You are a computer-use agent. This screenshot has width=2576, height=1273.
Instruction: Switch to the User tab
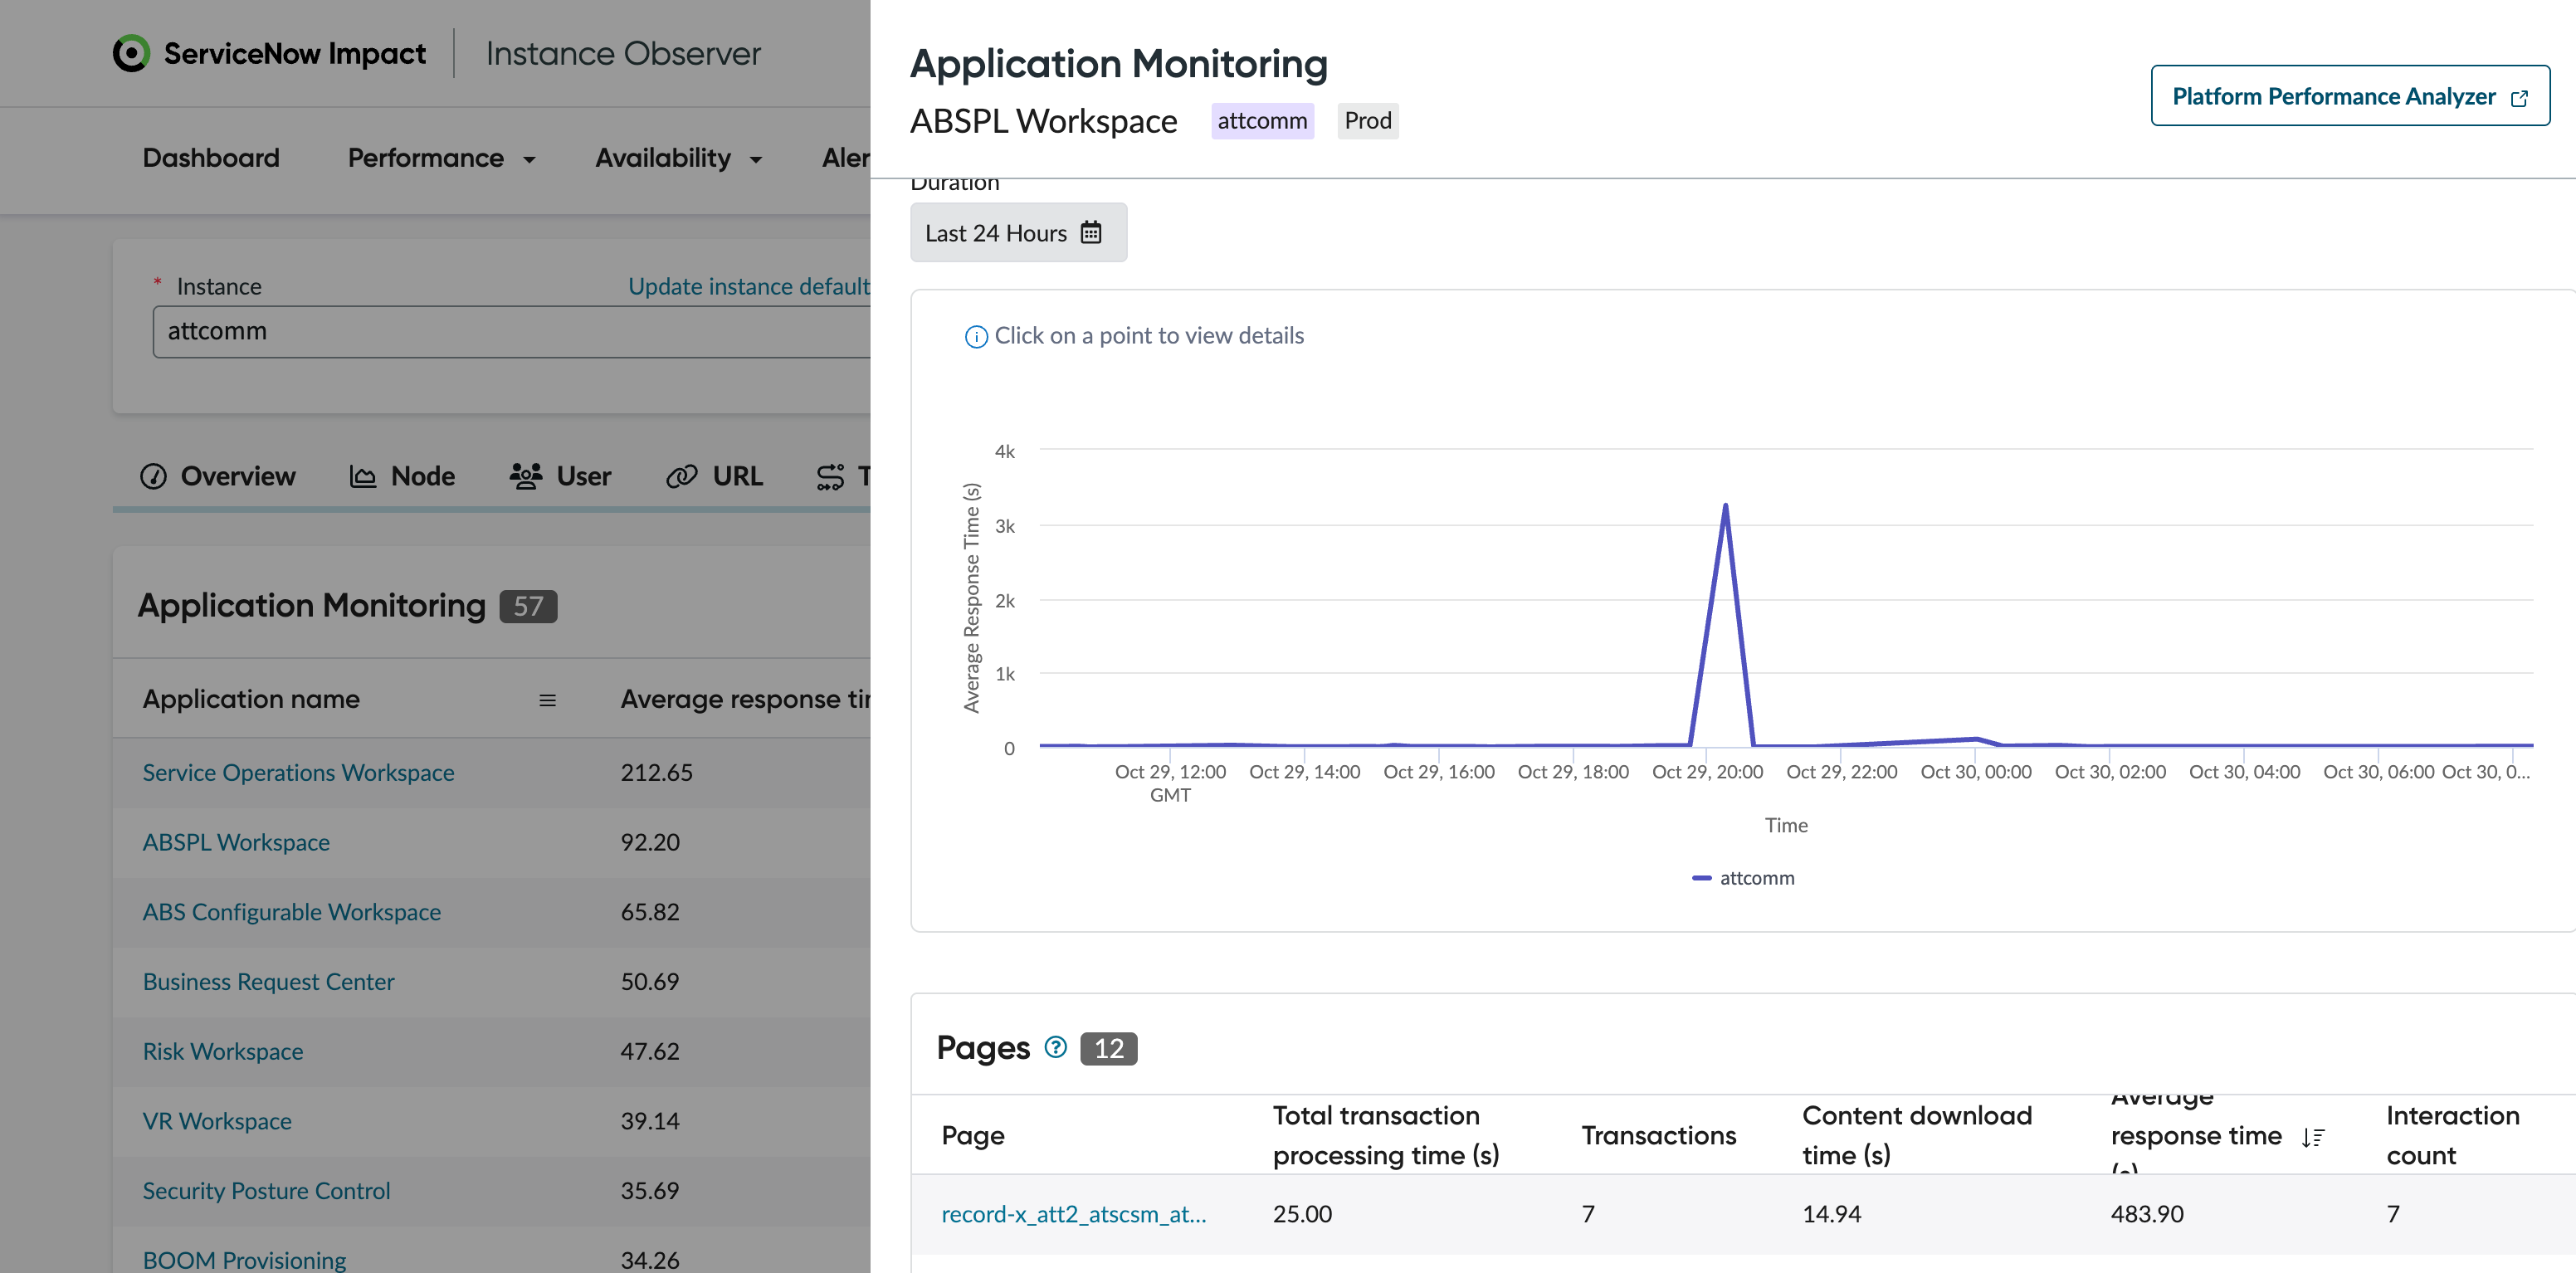click(560, 476)
